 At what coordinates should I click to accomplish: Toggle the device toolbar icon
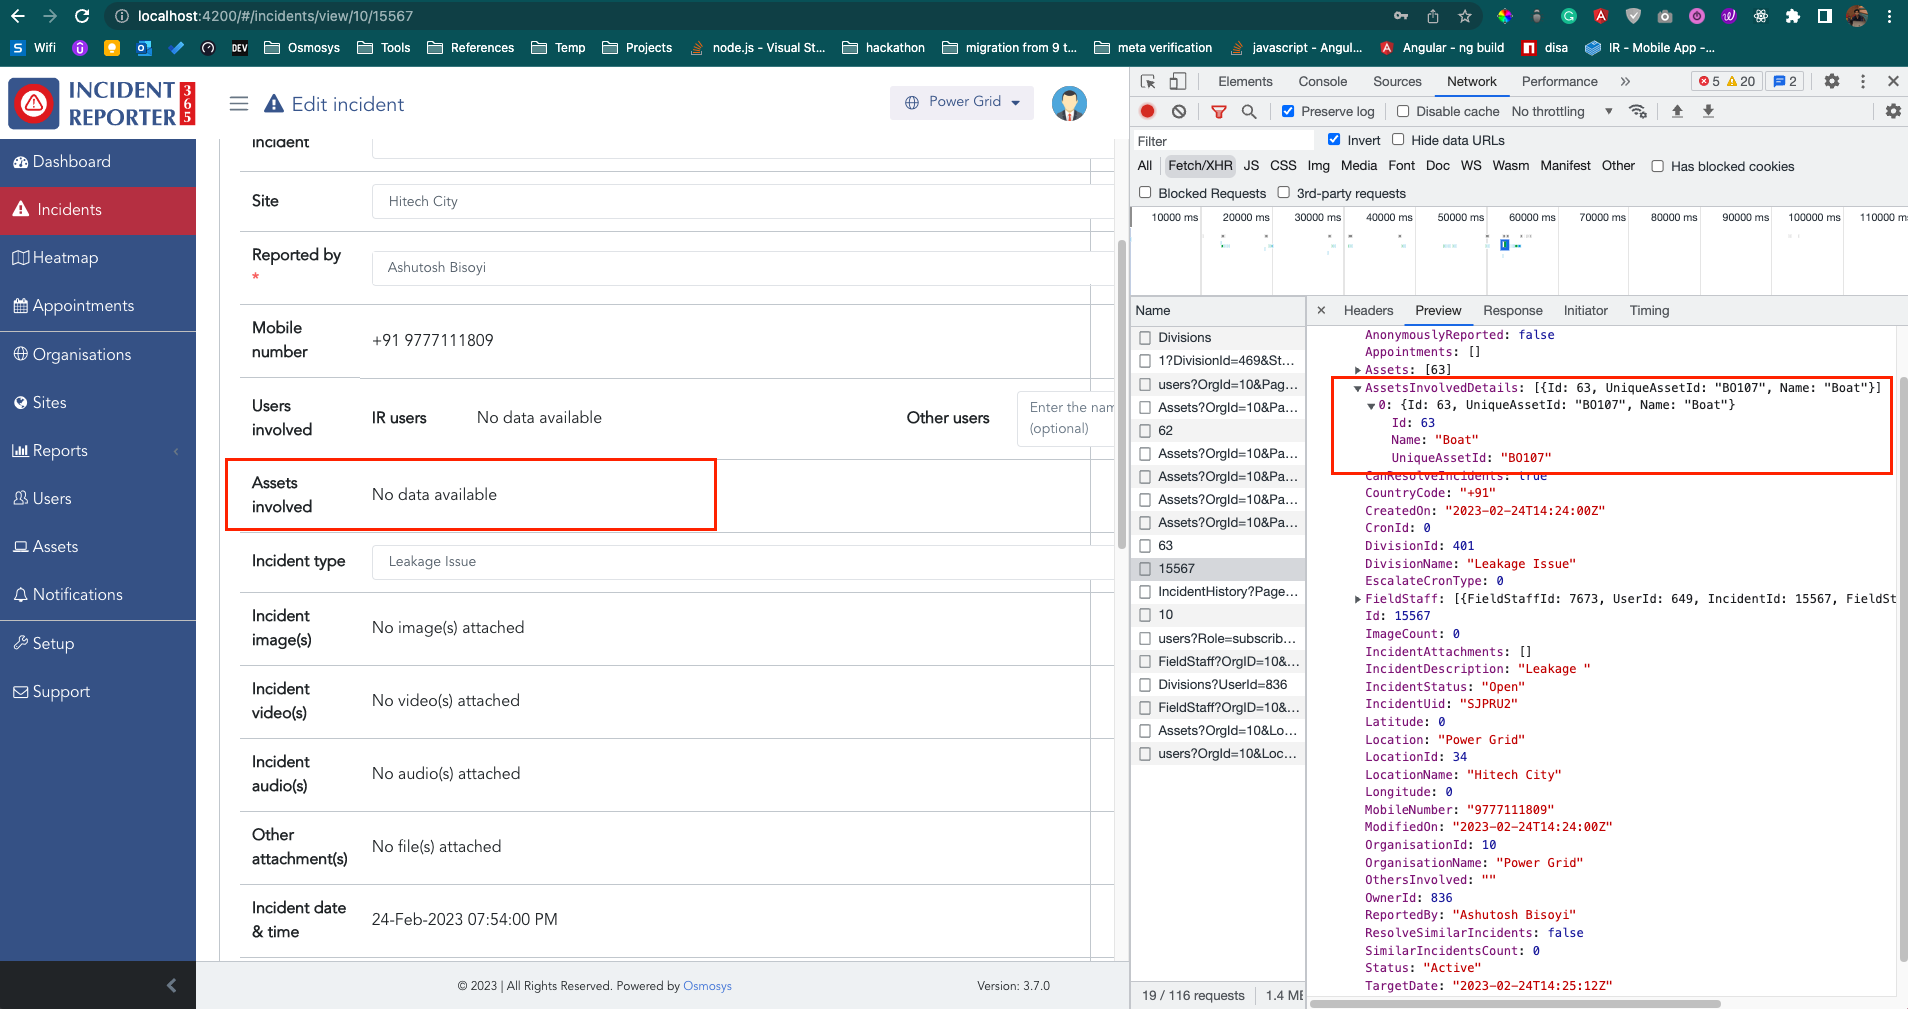[x=1178, y=82]
